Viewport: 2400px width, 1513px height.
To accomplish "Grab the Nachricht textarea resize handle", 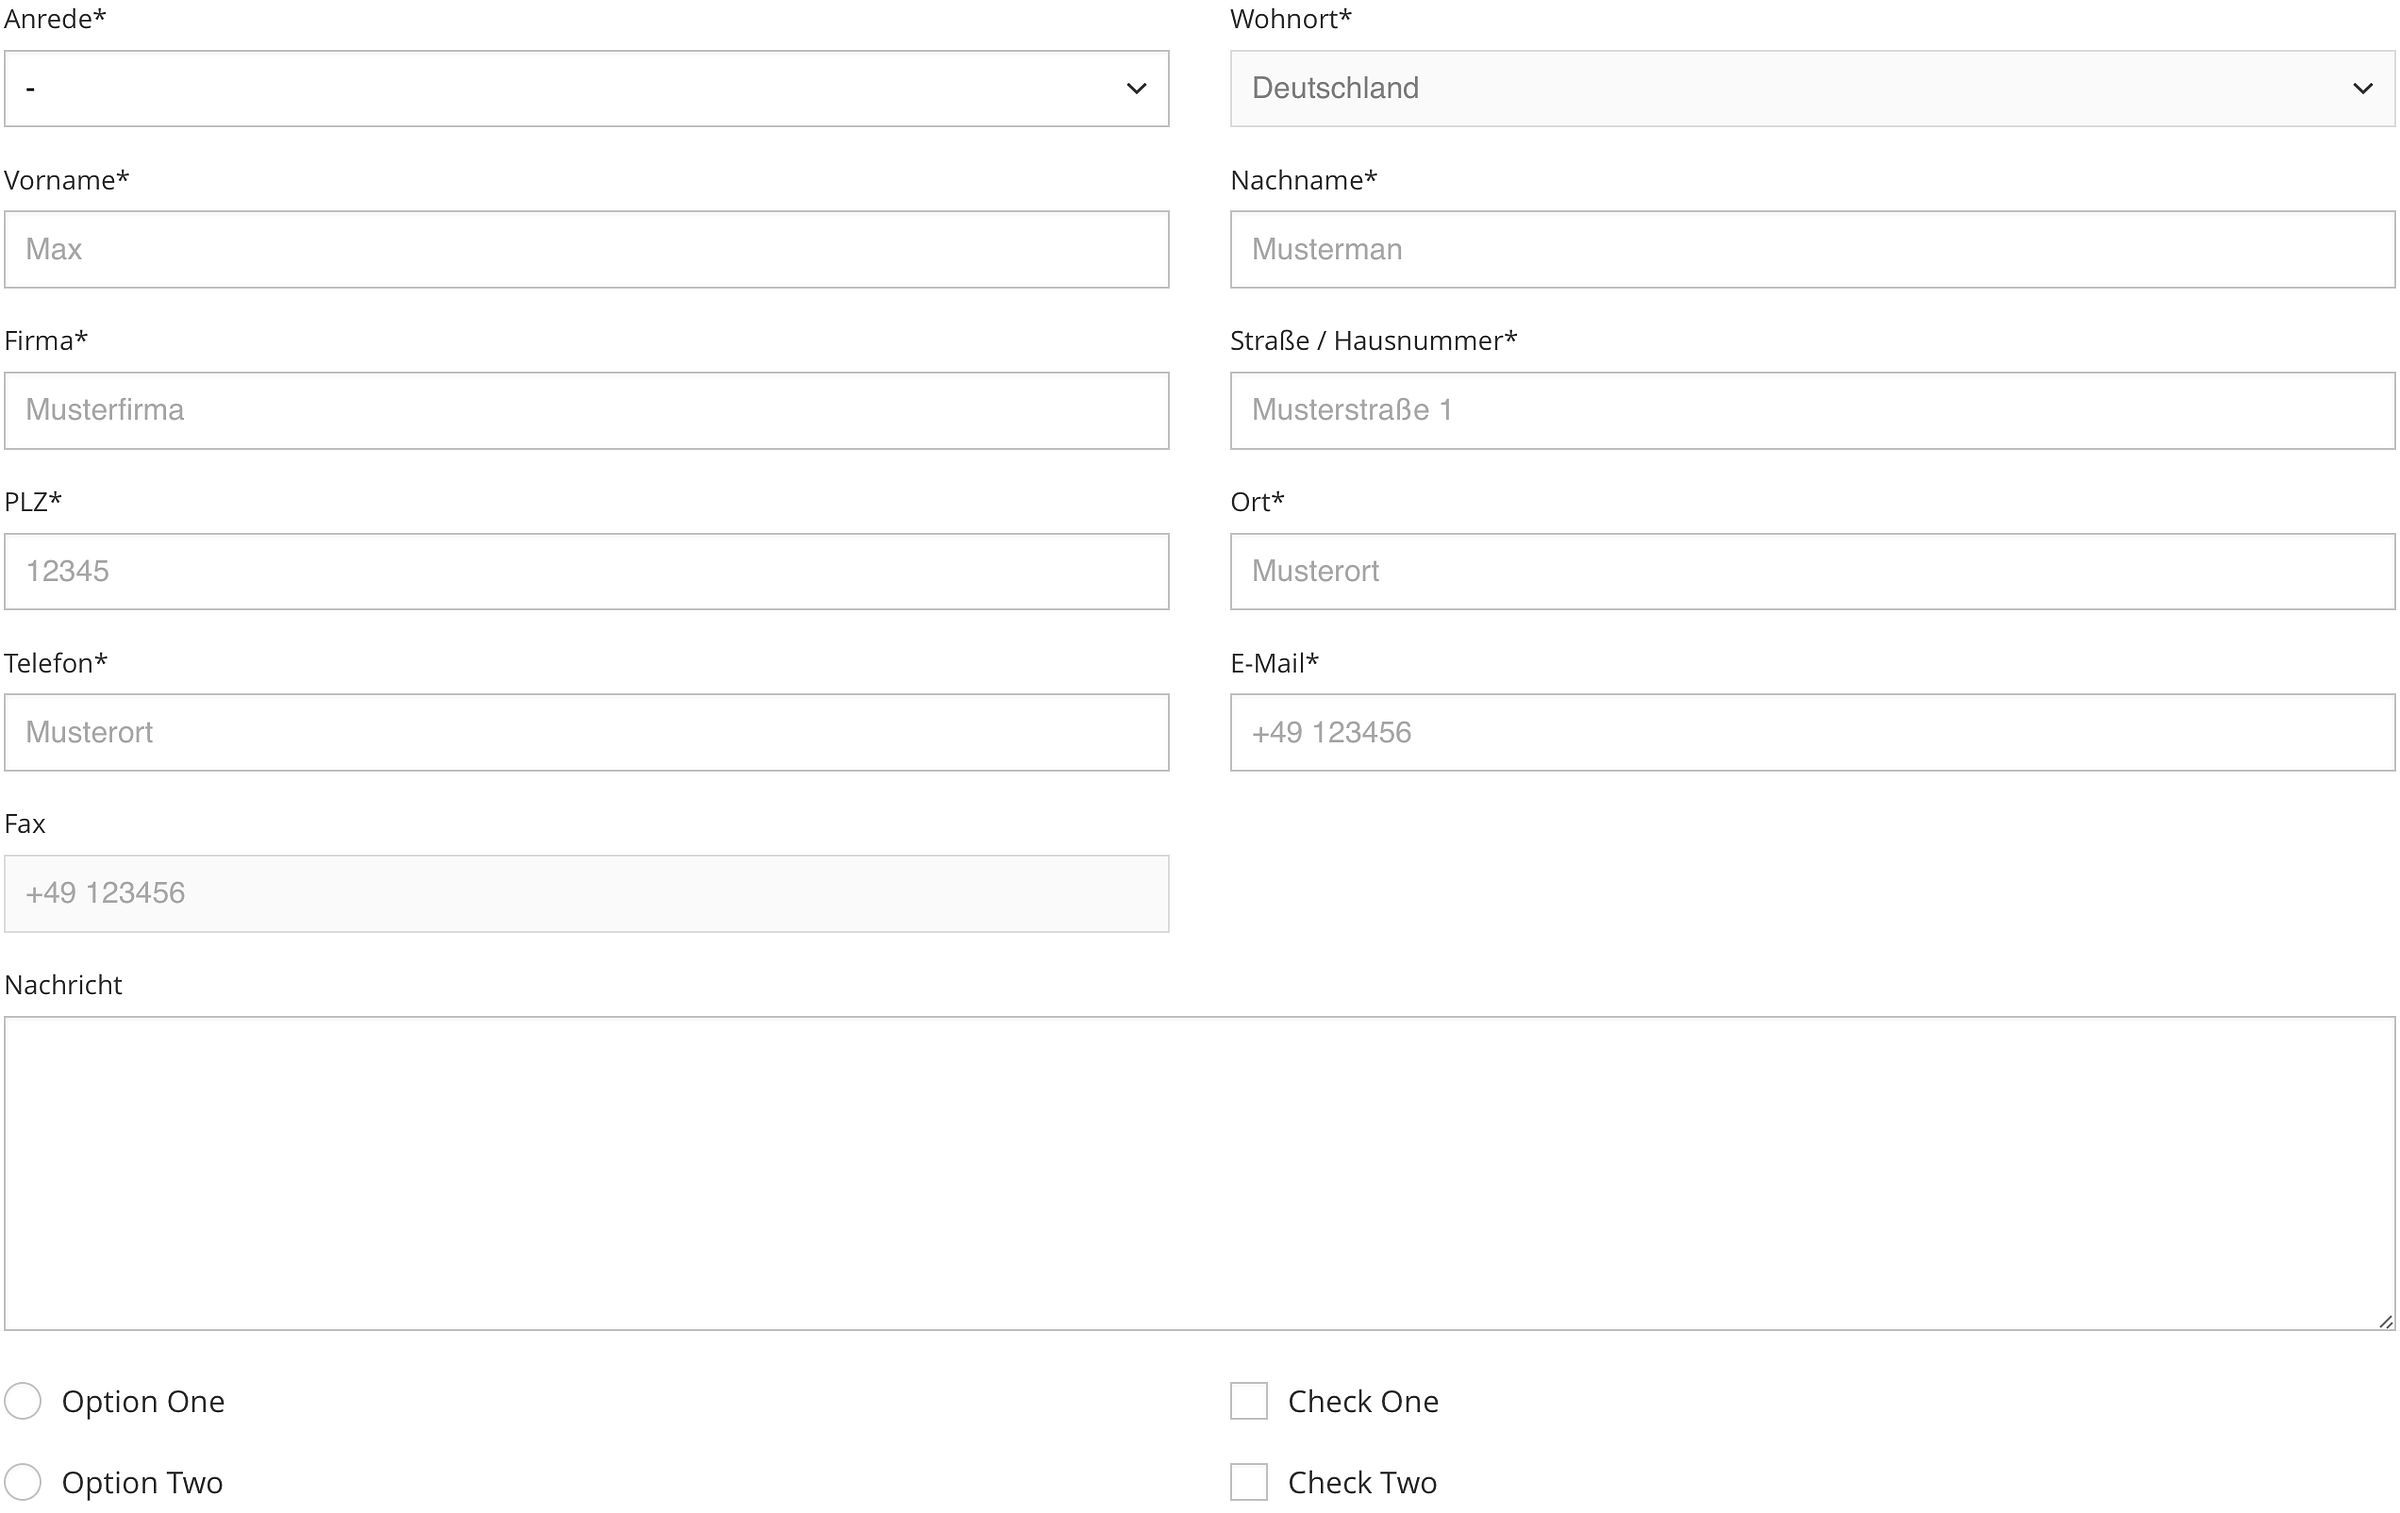I will [x=2385, y=1321].
